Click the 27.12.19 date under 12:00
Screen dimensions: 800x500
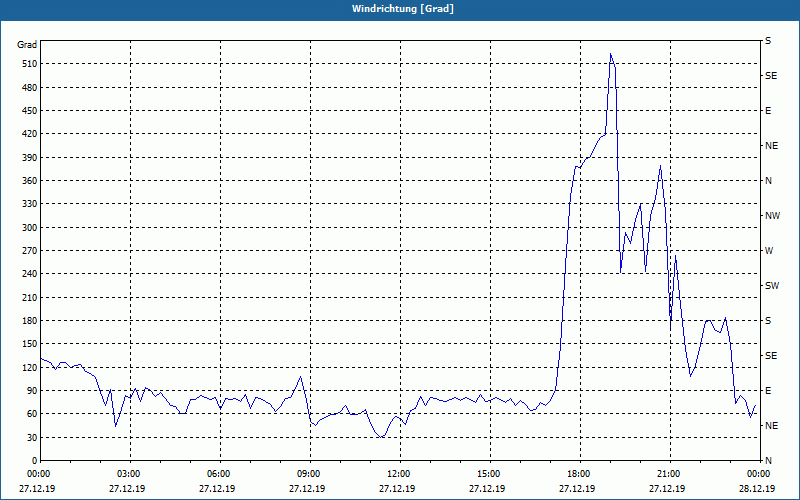point(396,488)
